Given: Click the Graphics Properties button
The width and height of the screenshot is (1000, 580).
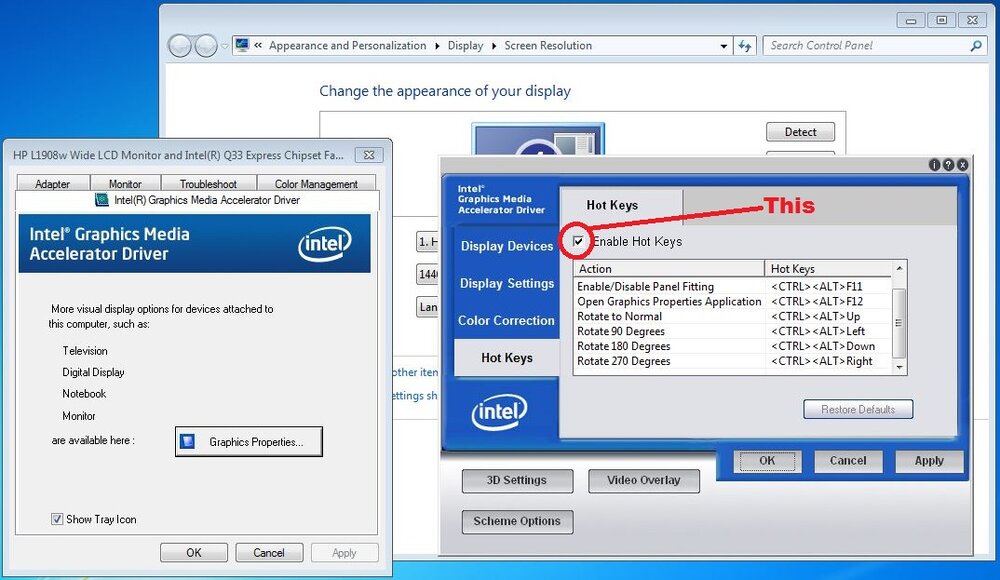Looking at the screenshot, I should coord(249,442).
